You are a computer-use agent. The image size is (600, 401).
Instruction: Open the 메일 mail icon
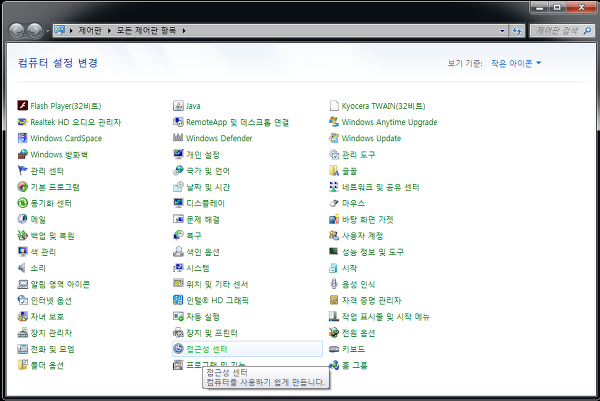tap(23, 219)
